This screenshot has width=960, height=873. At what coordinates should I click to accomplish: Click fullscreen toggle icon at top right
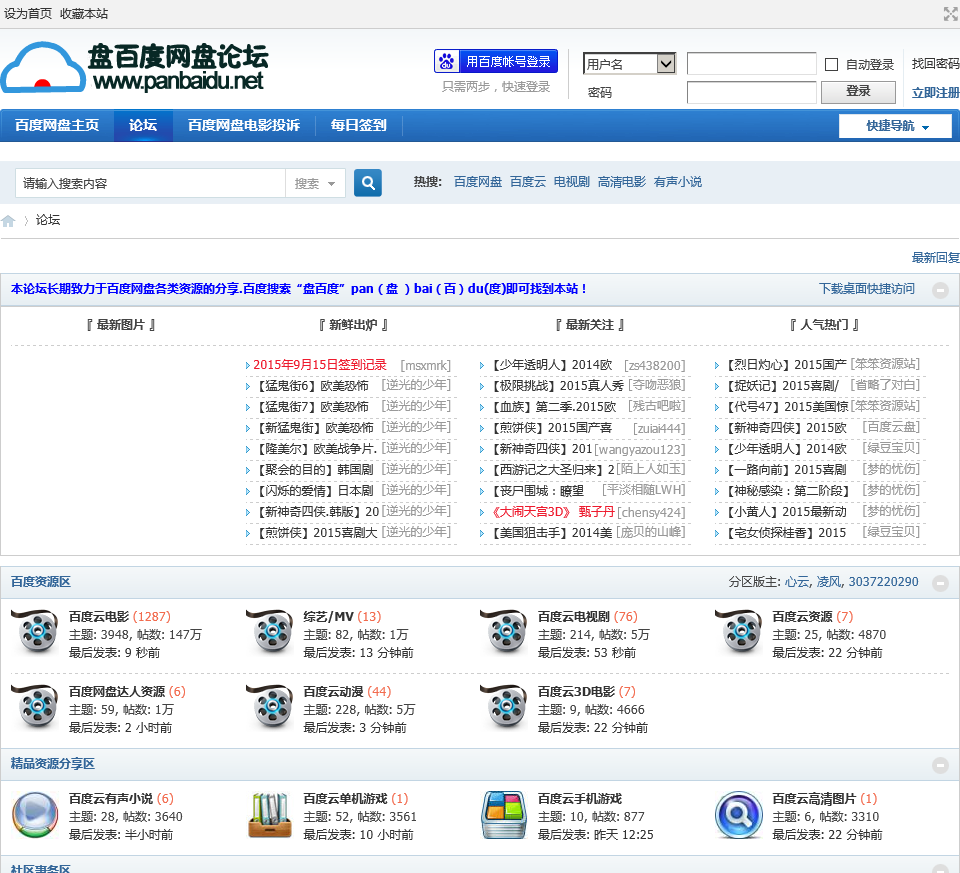tap(951, 13)
